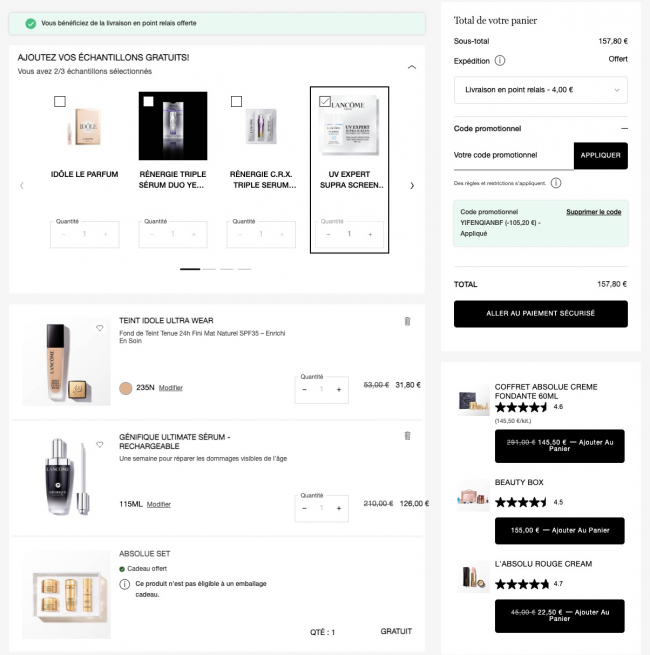650x655 pixels.
Task: Go to next samples with right arrow
Action: pyautogui.click(x=412, y=185)
